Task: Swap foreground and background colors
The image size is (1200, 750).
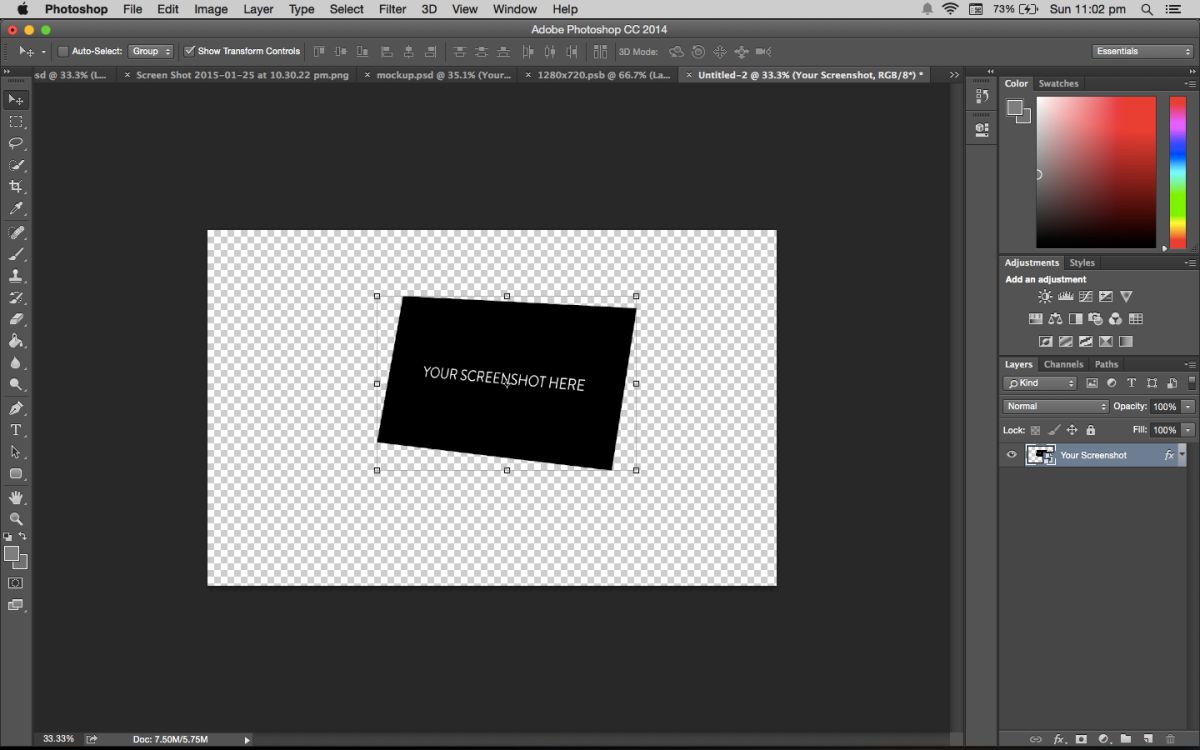Action: [23, 537]
